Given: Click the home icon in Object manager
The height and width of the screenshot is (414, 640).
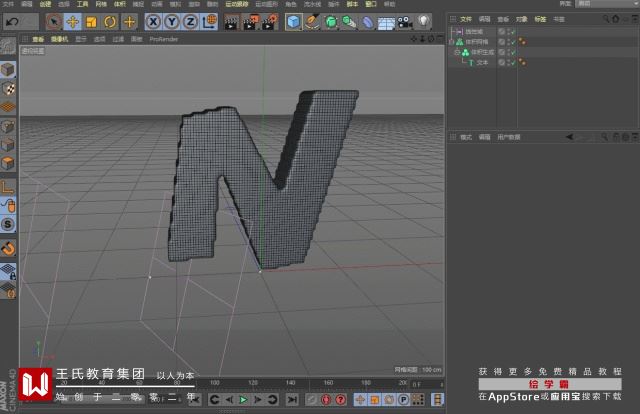Looking at the screenshot, I should point(616,19).
